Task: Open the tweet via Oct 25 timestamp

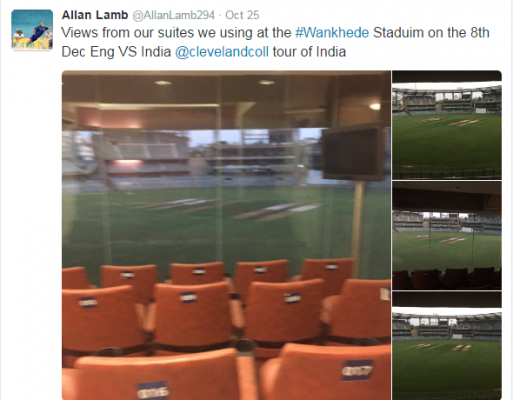Action: 242,15
